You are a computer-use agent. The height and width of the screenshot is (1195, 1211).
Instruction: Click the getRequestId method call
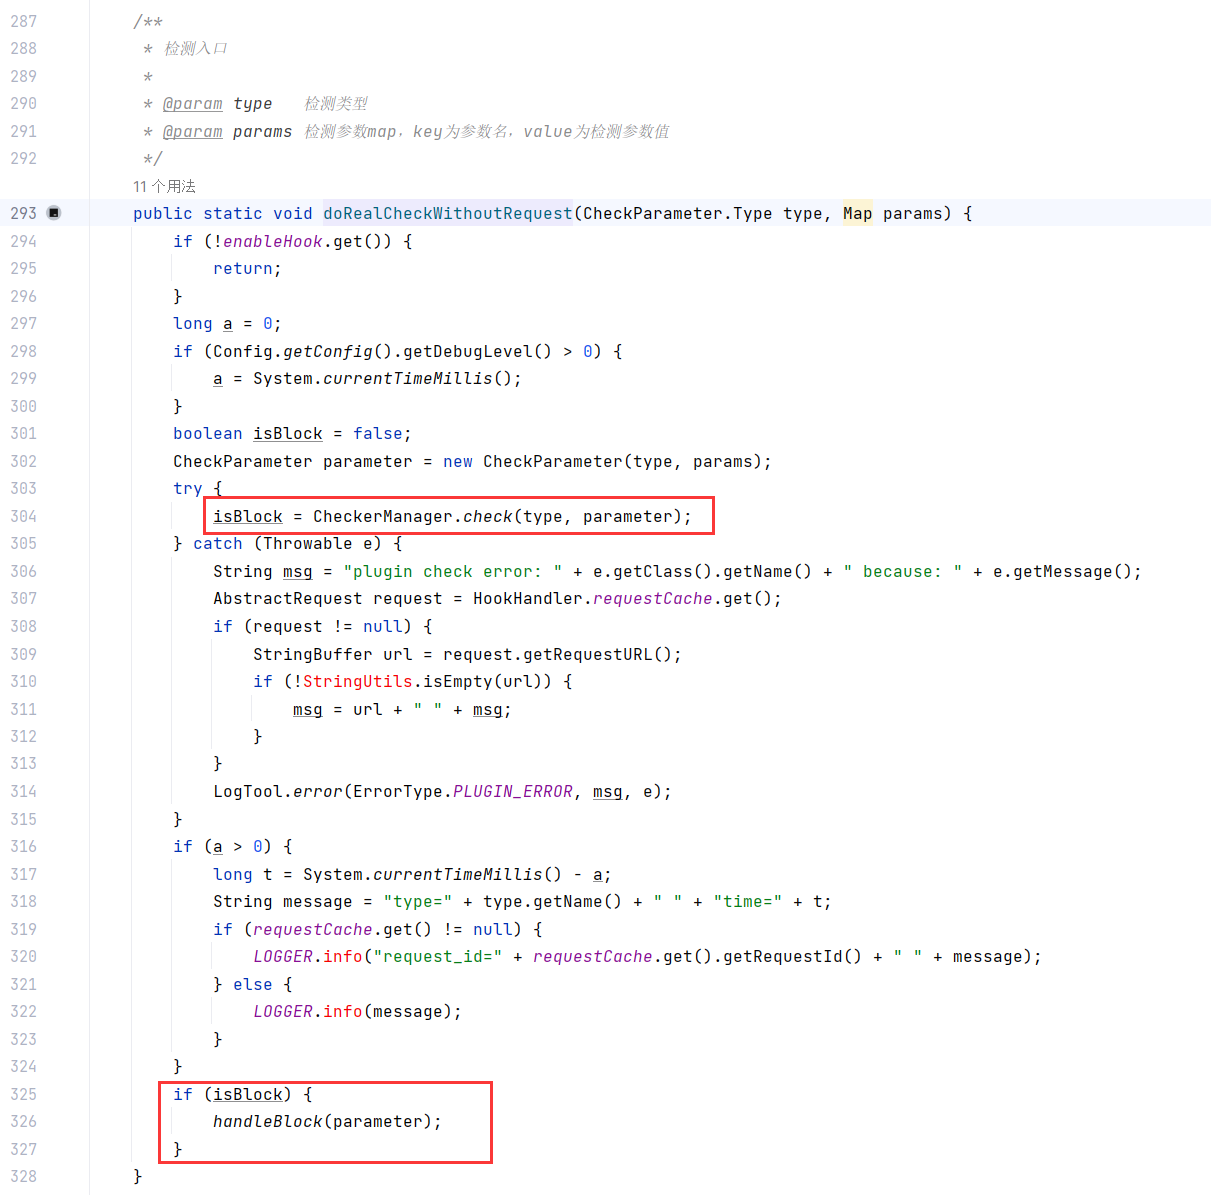click(783, 956)
